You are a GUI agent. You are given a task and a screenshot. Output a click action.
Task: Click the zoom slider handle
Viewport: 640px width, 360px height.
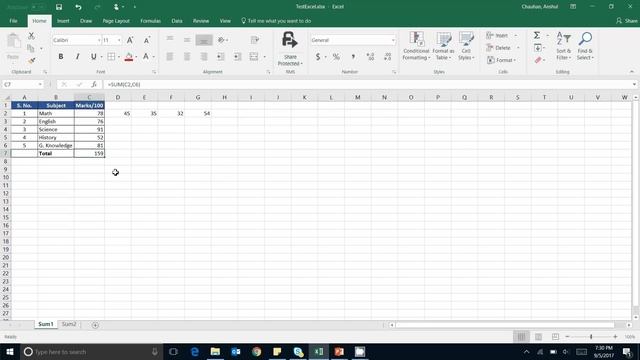click(591, 337)
